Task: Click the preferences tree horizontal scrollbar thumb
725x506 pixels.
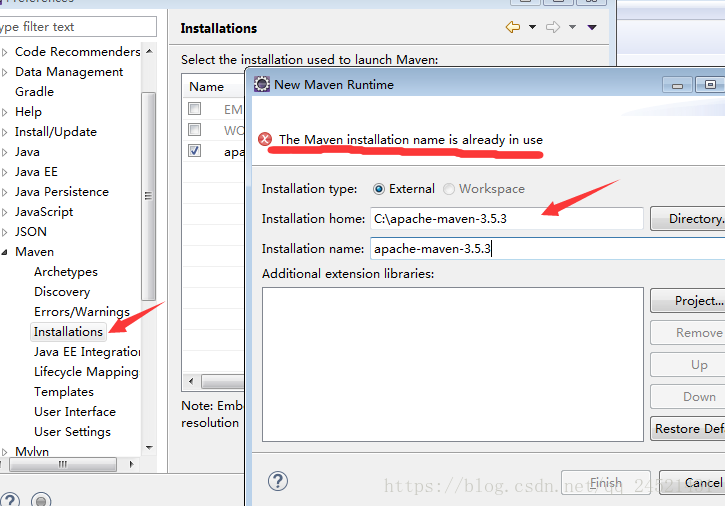Action: (x=63, y=464)
